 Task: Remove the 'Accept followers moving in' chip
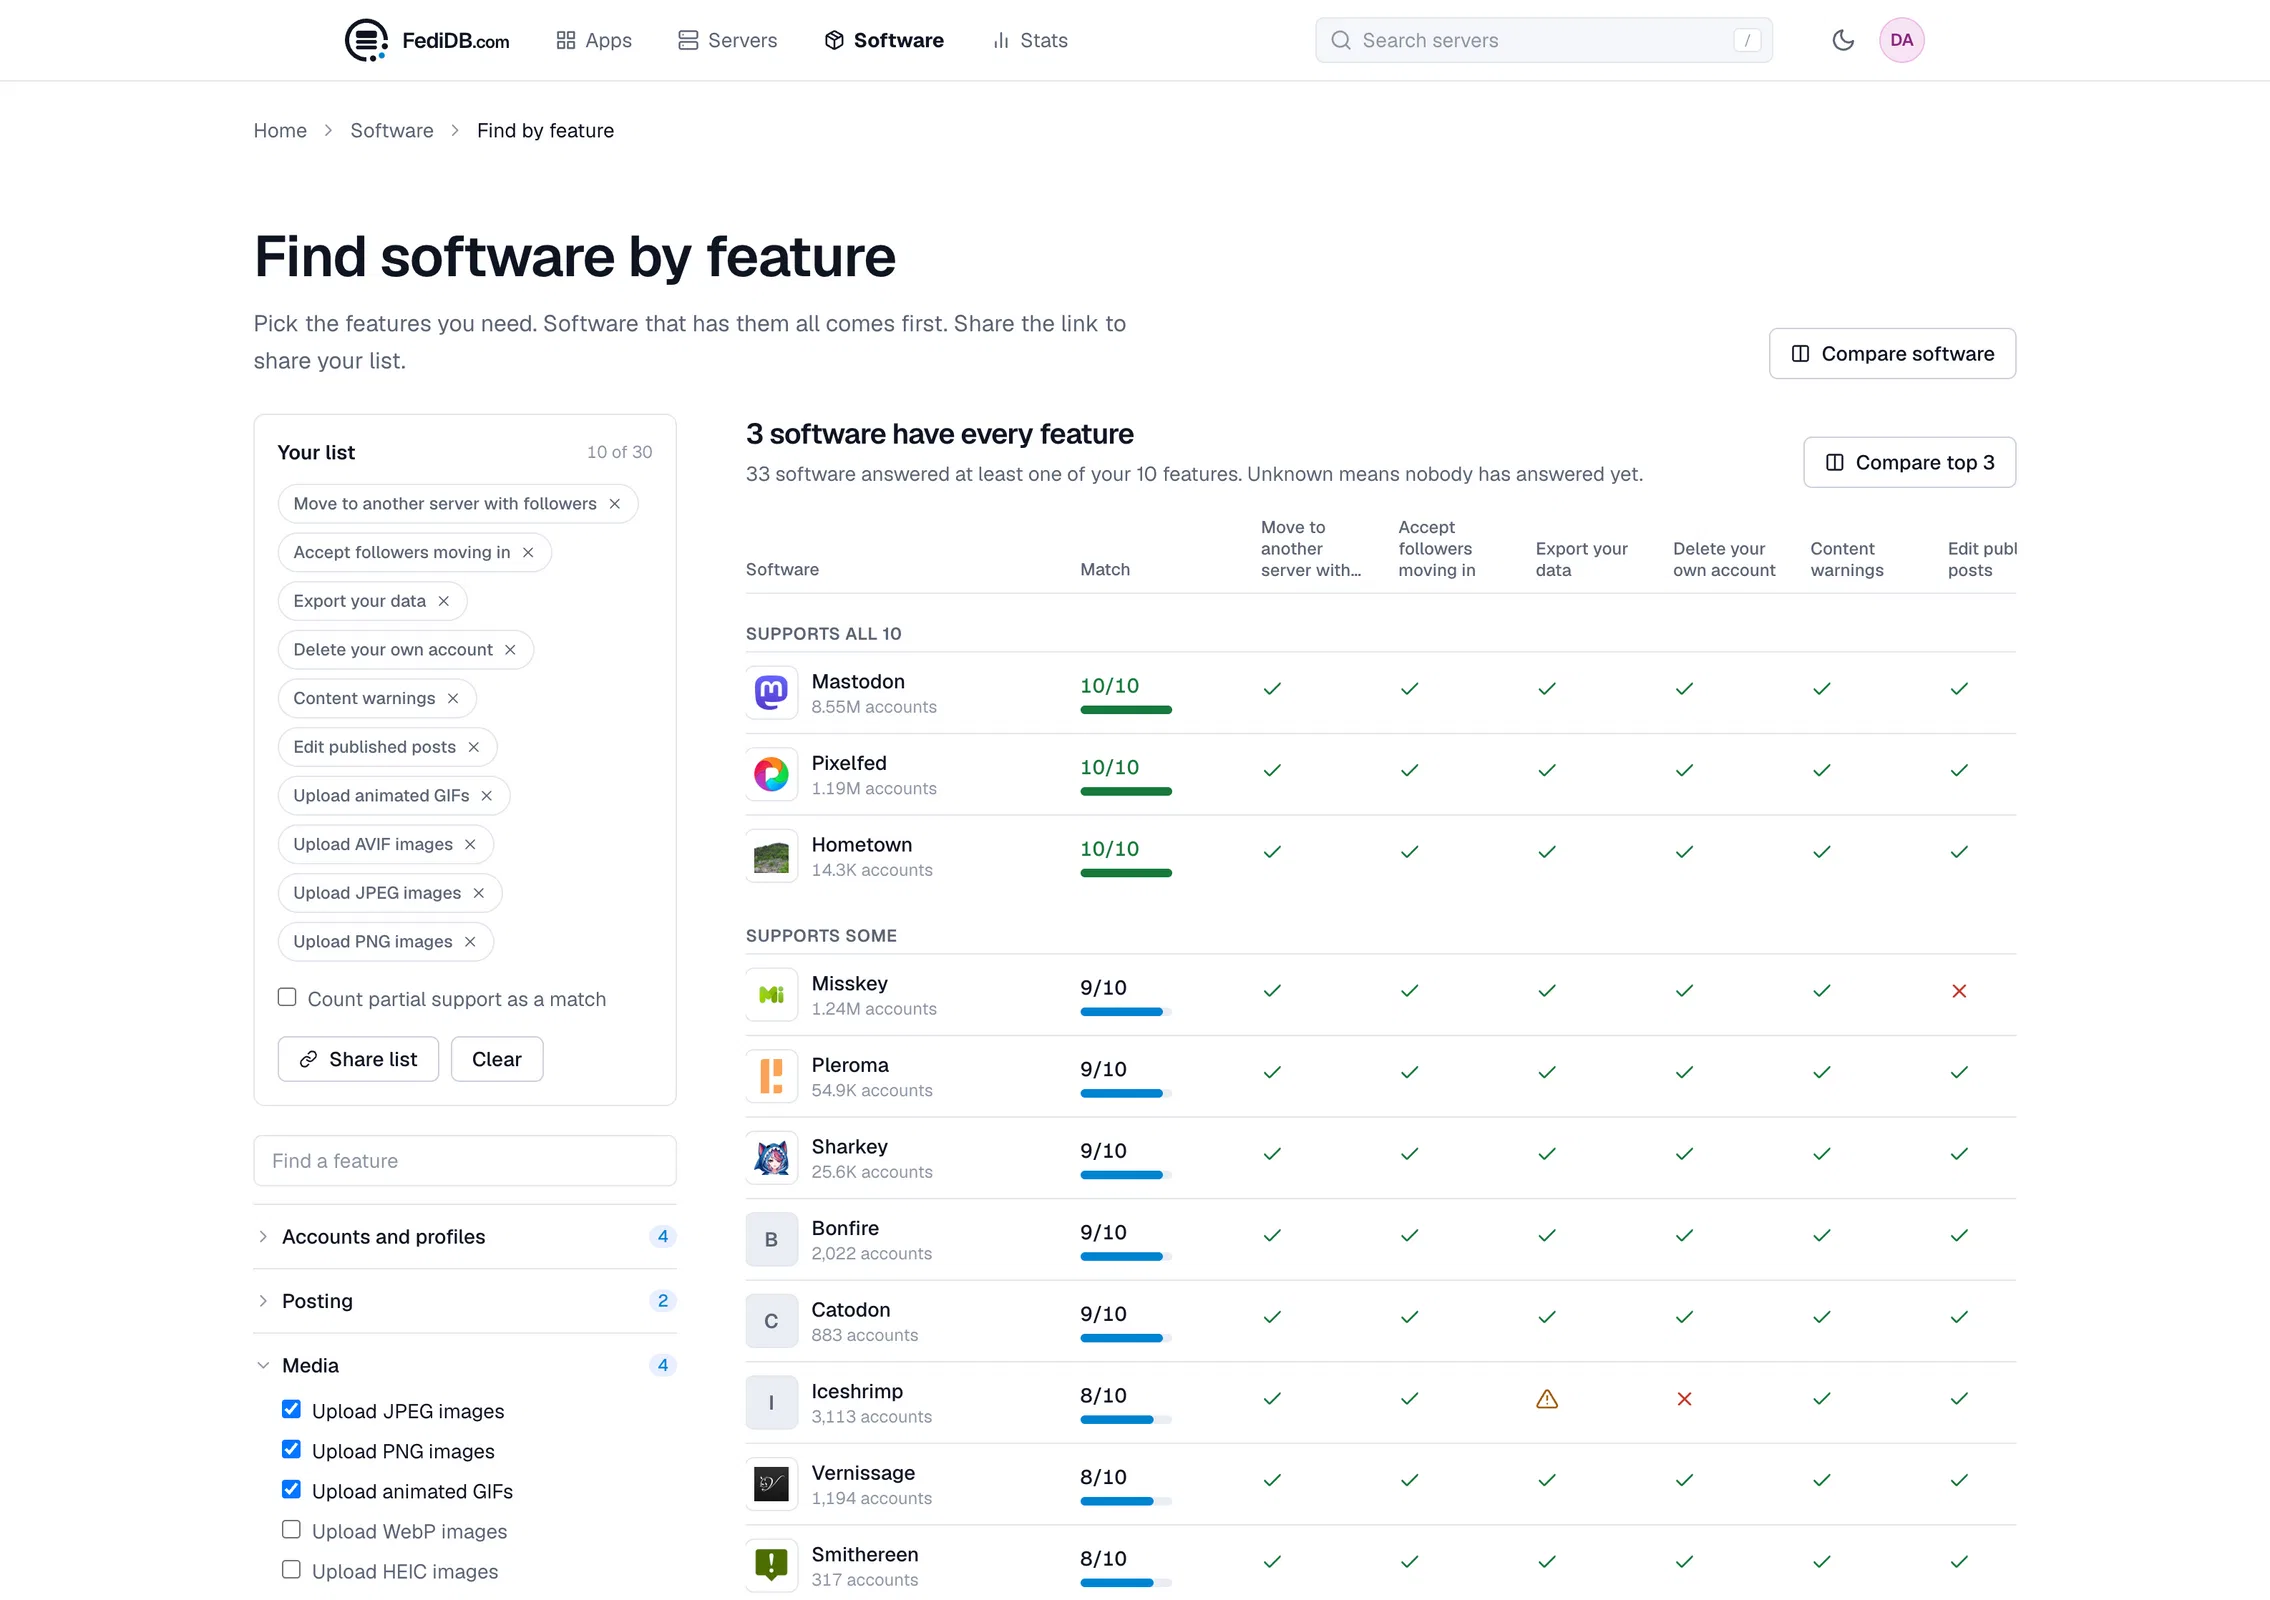coord(528,553)
